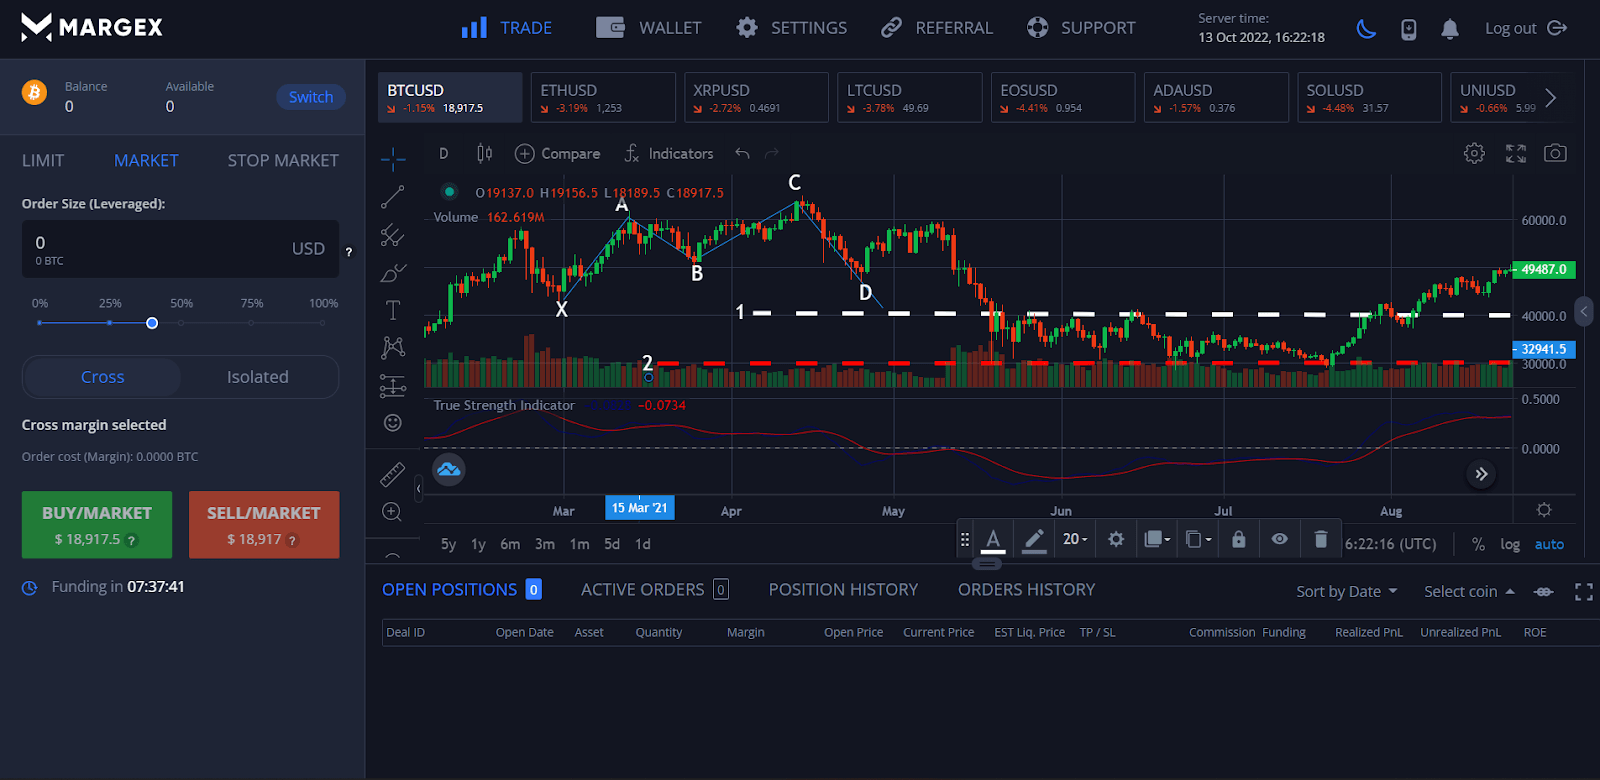Viewport: 1600px width, 780px height.
Task: Open the Indicators menu
Action: 669,153
